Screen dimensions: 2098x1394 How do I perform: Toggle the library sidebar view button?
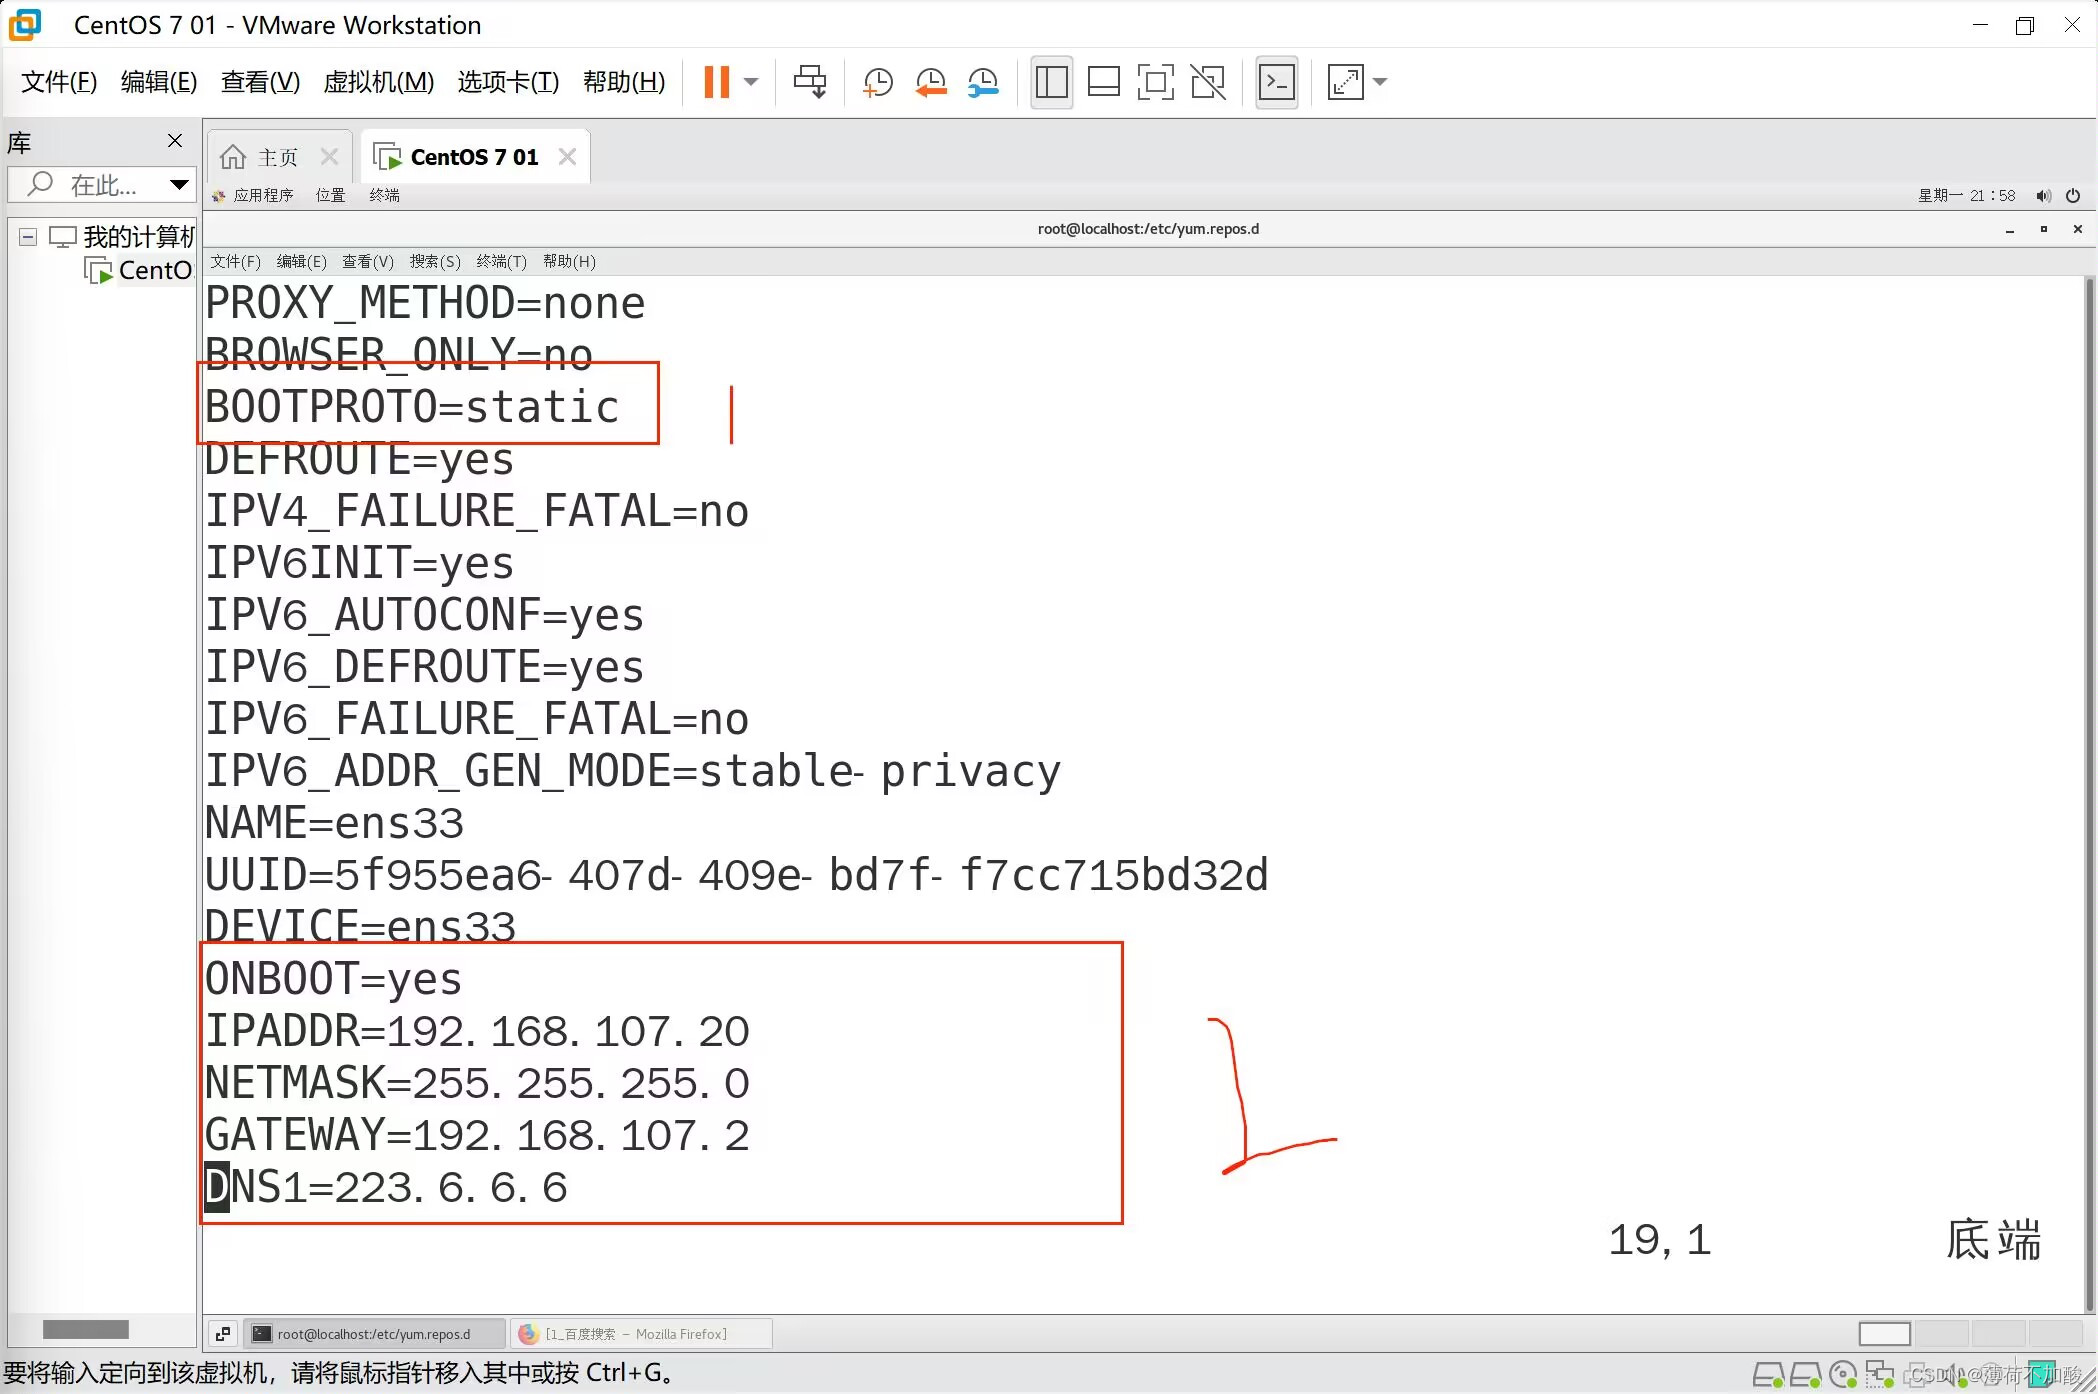click(1051, 82)
